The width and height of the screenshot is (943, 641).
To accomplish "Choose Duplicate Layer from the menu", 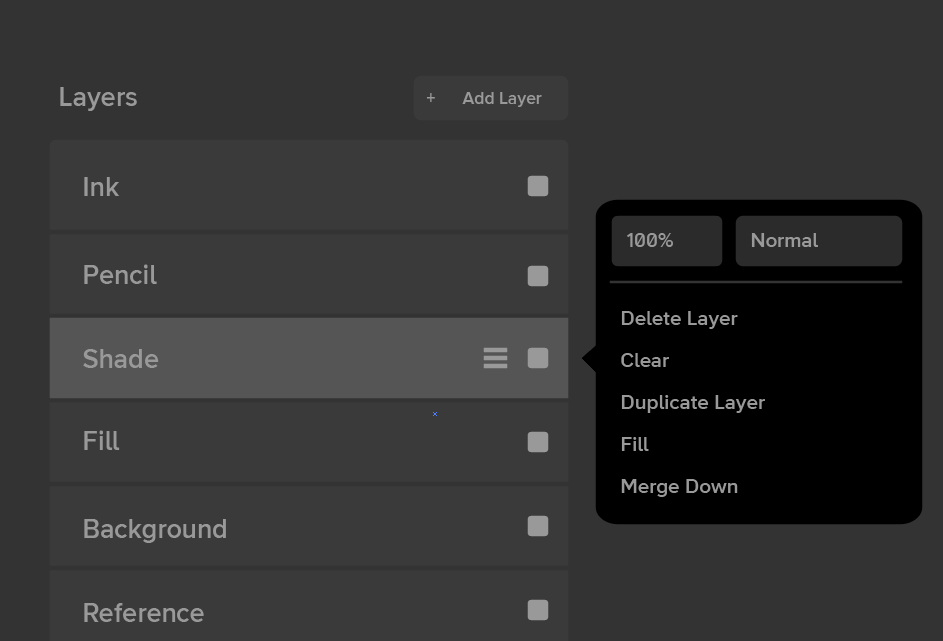I will pos(693,403).
